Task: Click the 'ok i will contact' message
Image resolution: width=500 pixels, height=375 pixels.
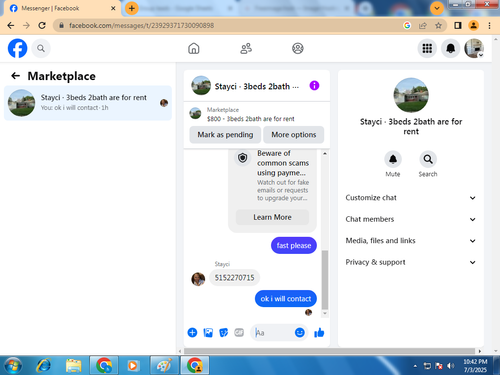Action: (x=286, y=299)
